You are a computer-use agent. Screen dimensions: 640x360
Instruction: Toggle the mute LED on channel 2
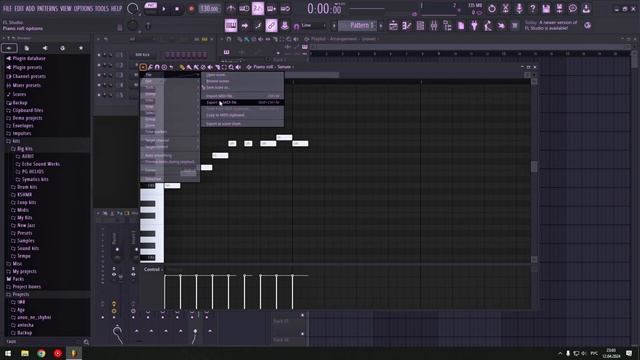99,65
